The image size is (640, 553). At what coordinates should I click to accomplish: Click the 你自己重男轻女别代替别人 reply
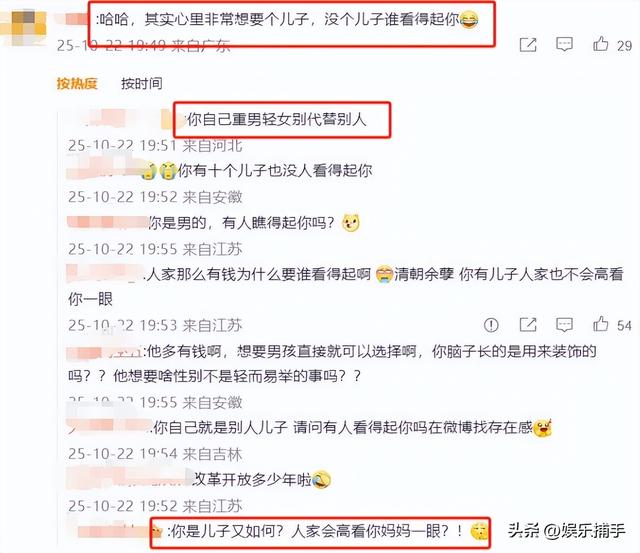276,120
